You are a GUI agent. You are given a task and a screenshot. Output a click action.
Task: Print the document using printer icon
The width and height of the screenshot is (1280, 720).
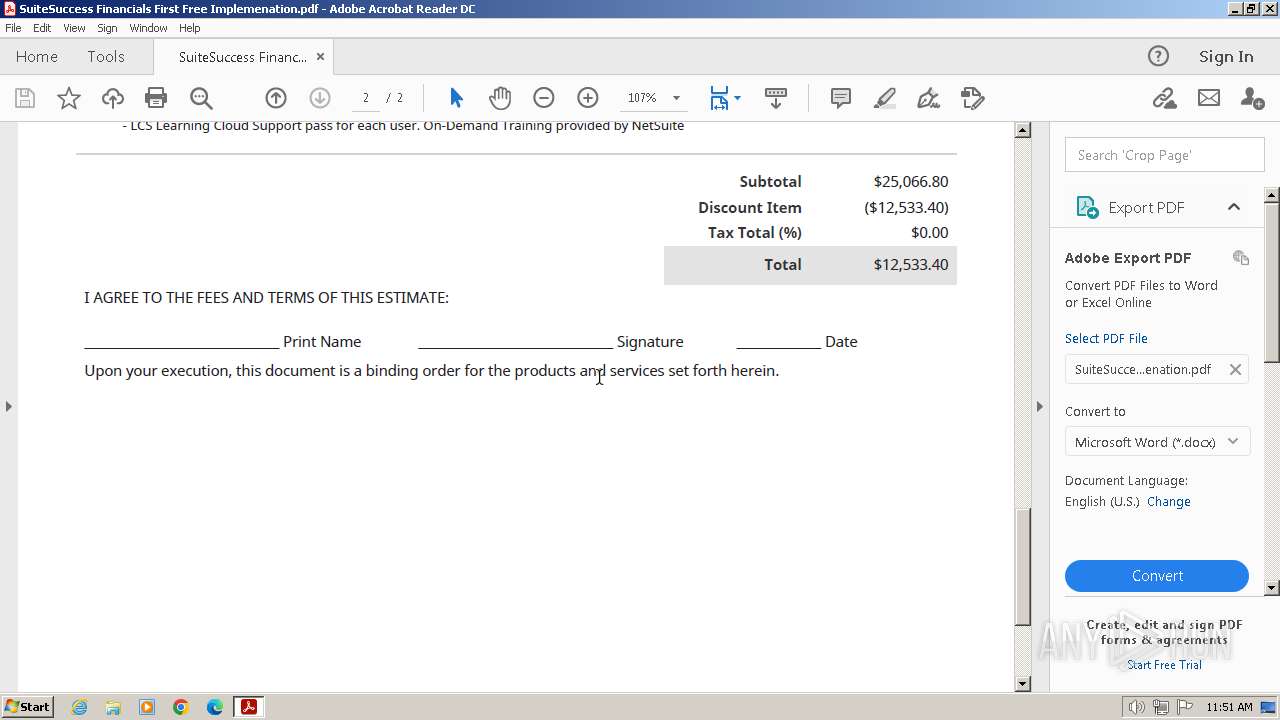pos(156,98)
